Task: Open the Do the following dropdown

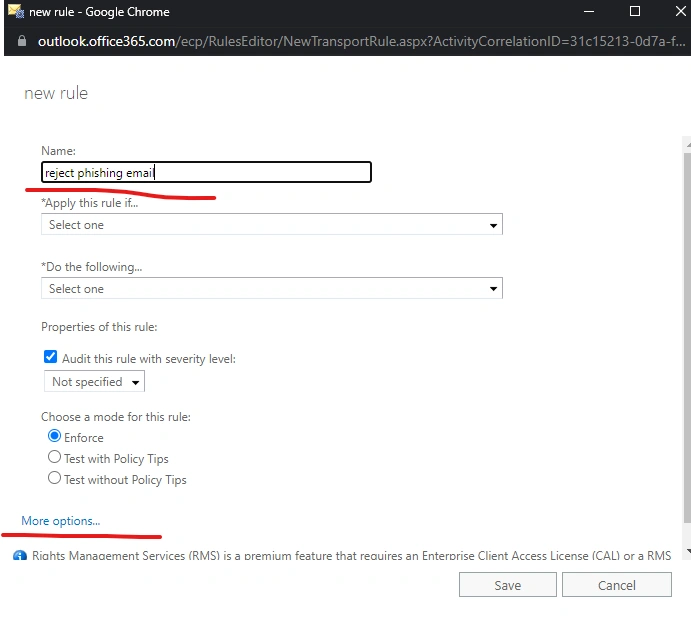Action: [272, 289]
